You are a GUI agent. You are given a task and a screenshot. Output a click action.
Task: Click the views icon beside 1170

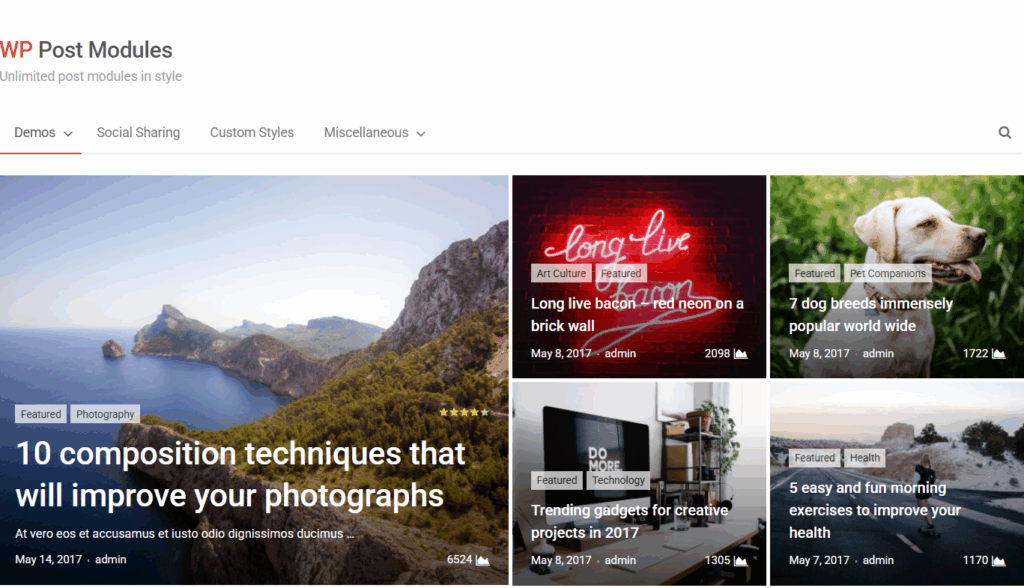pyautogui.click(x=998, y=561)
